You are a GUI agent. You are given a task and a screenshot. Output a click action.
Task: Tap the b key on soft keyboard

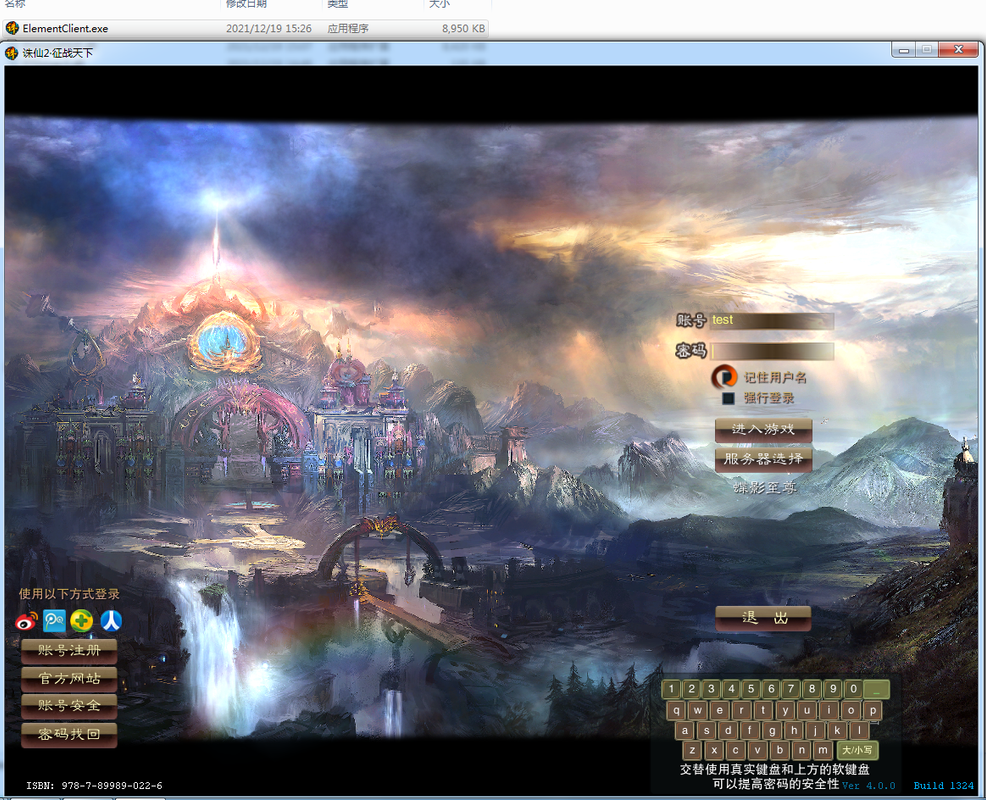[x=780, y=750]
